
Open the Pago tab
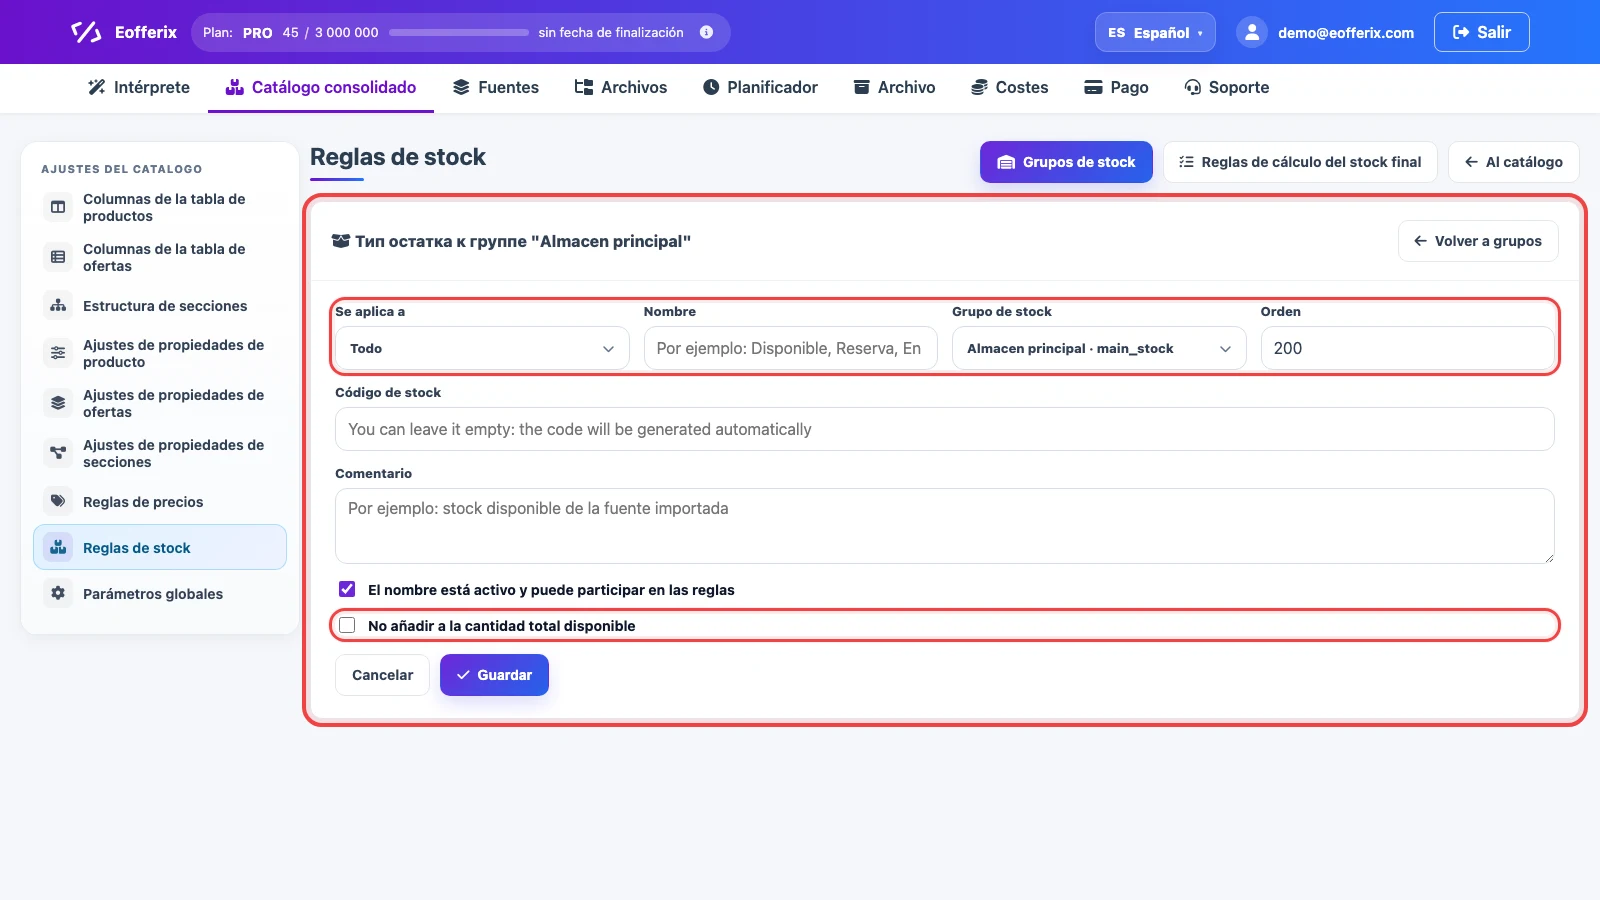pos(1117,87)
